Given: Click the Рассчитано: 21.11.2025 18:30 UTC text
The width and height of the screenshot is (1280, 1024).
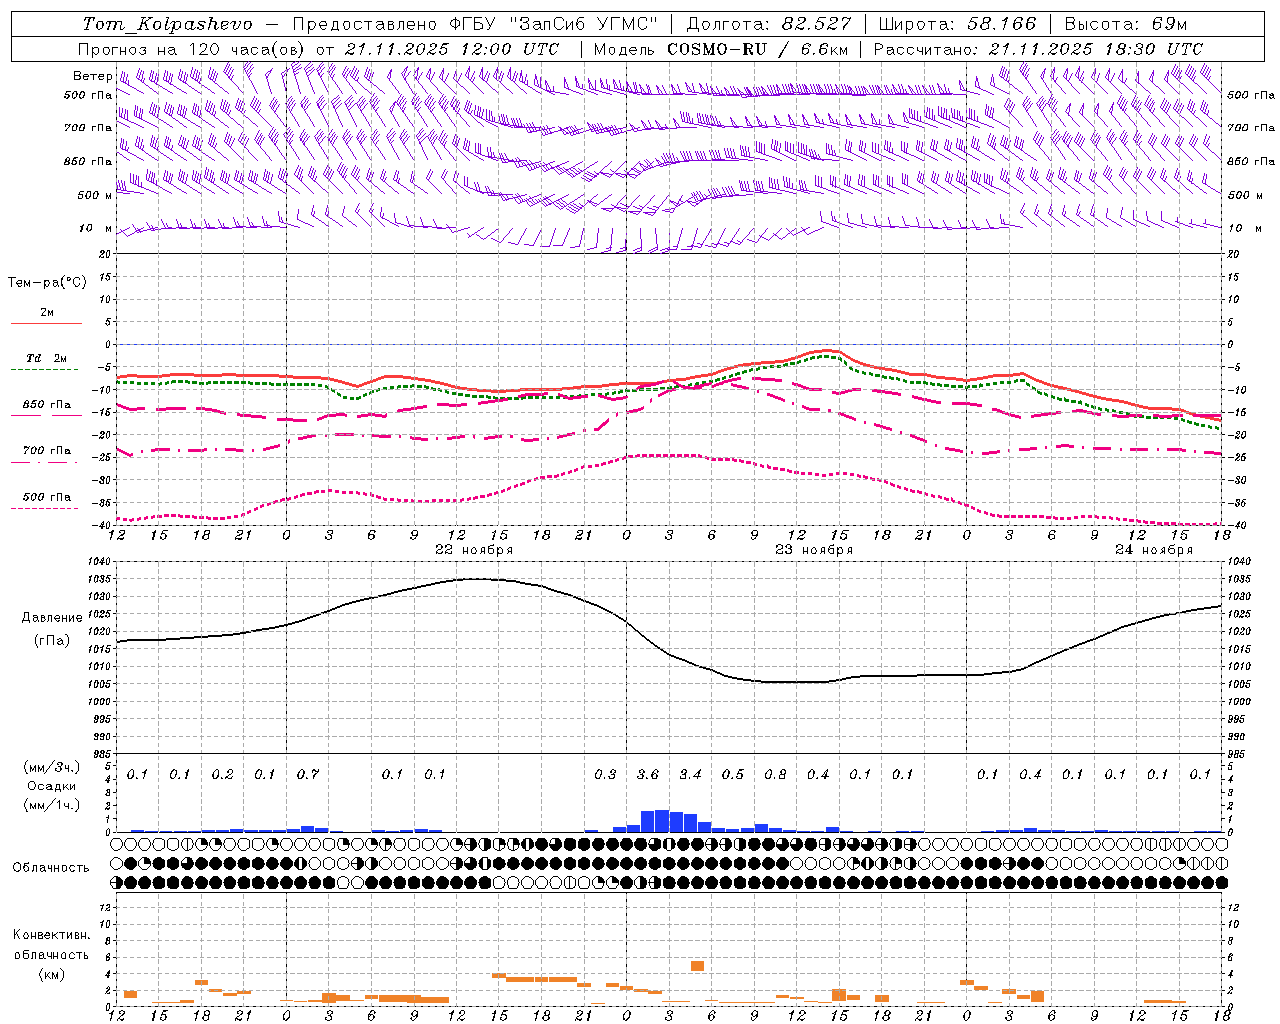Looking at the screenshot, I should (1039, 49).
